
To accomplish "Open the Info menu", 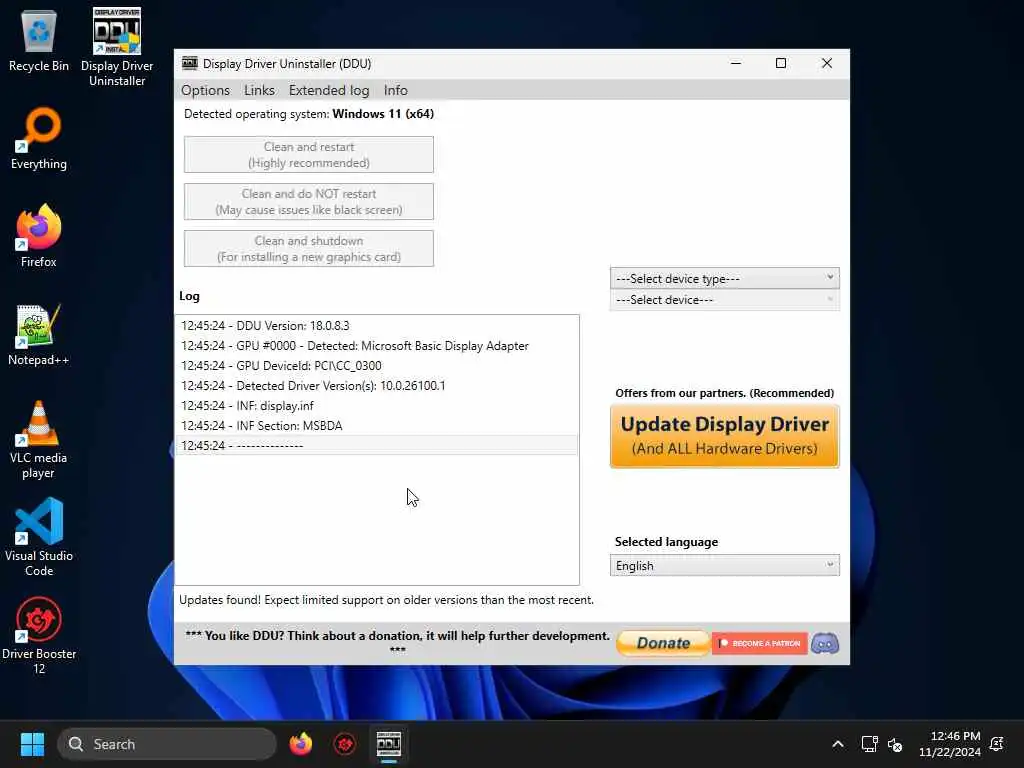I will [396, 90].
